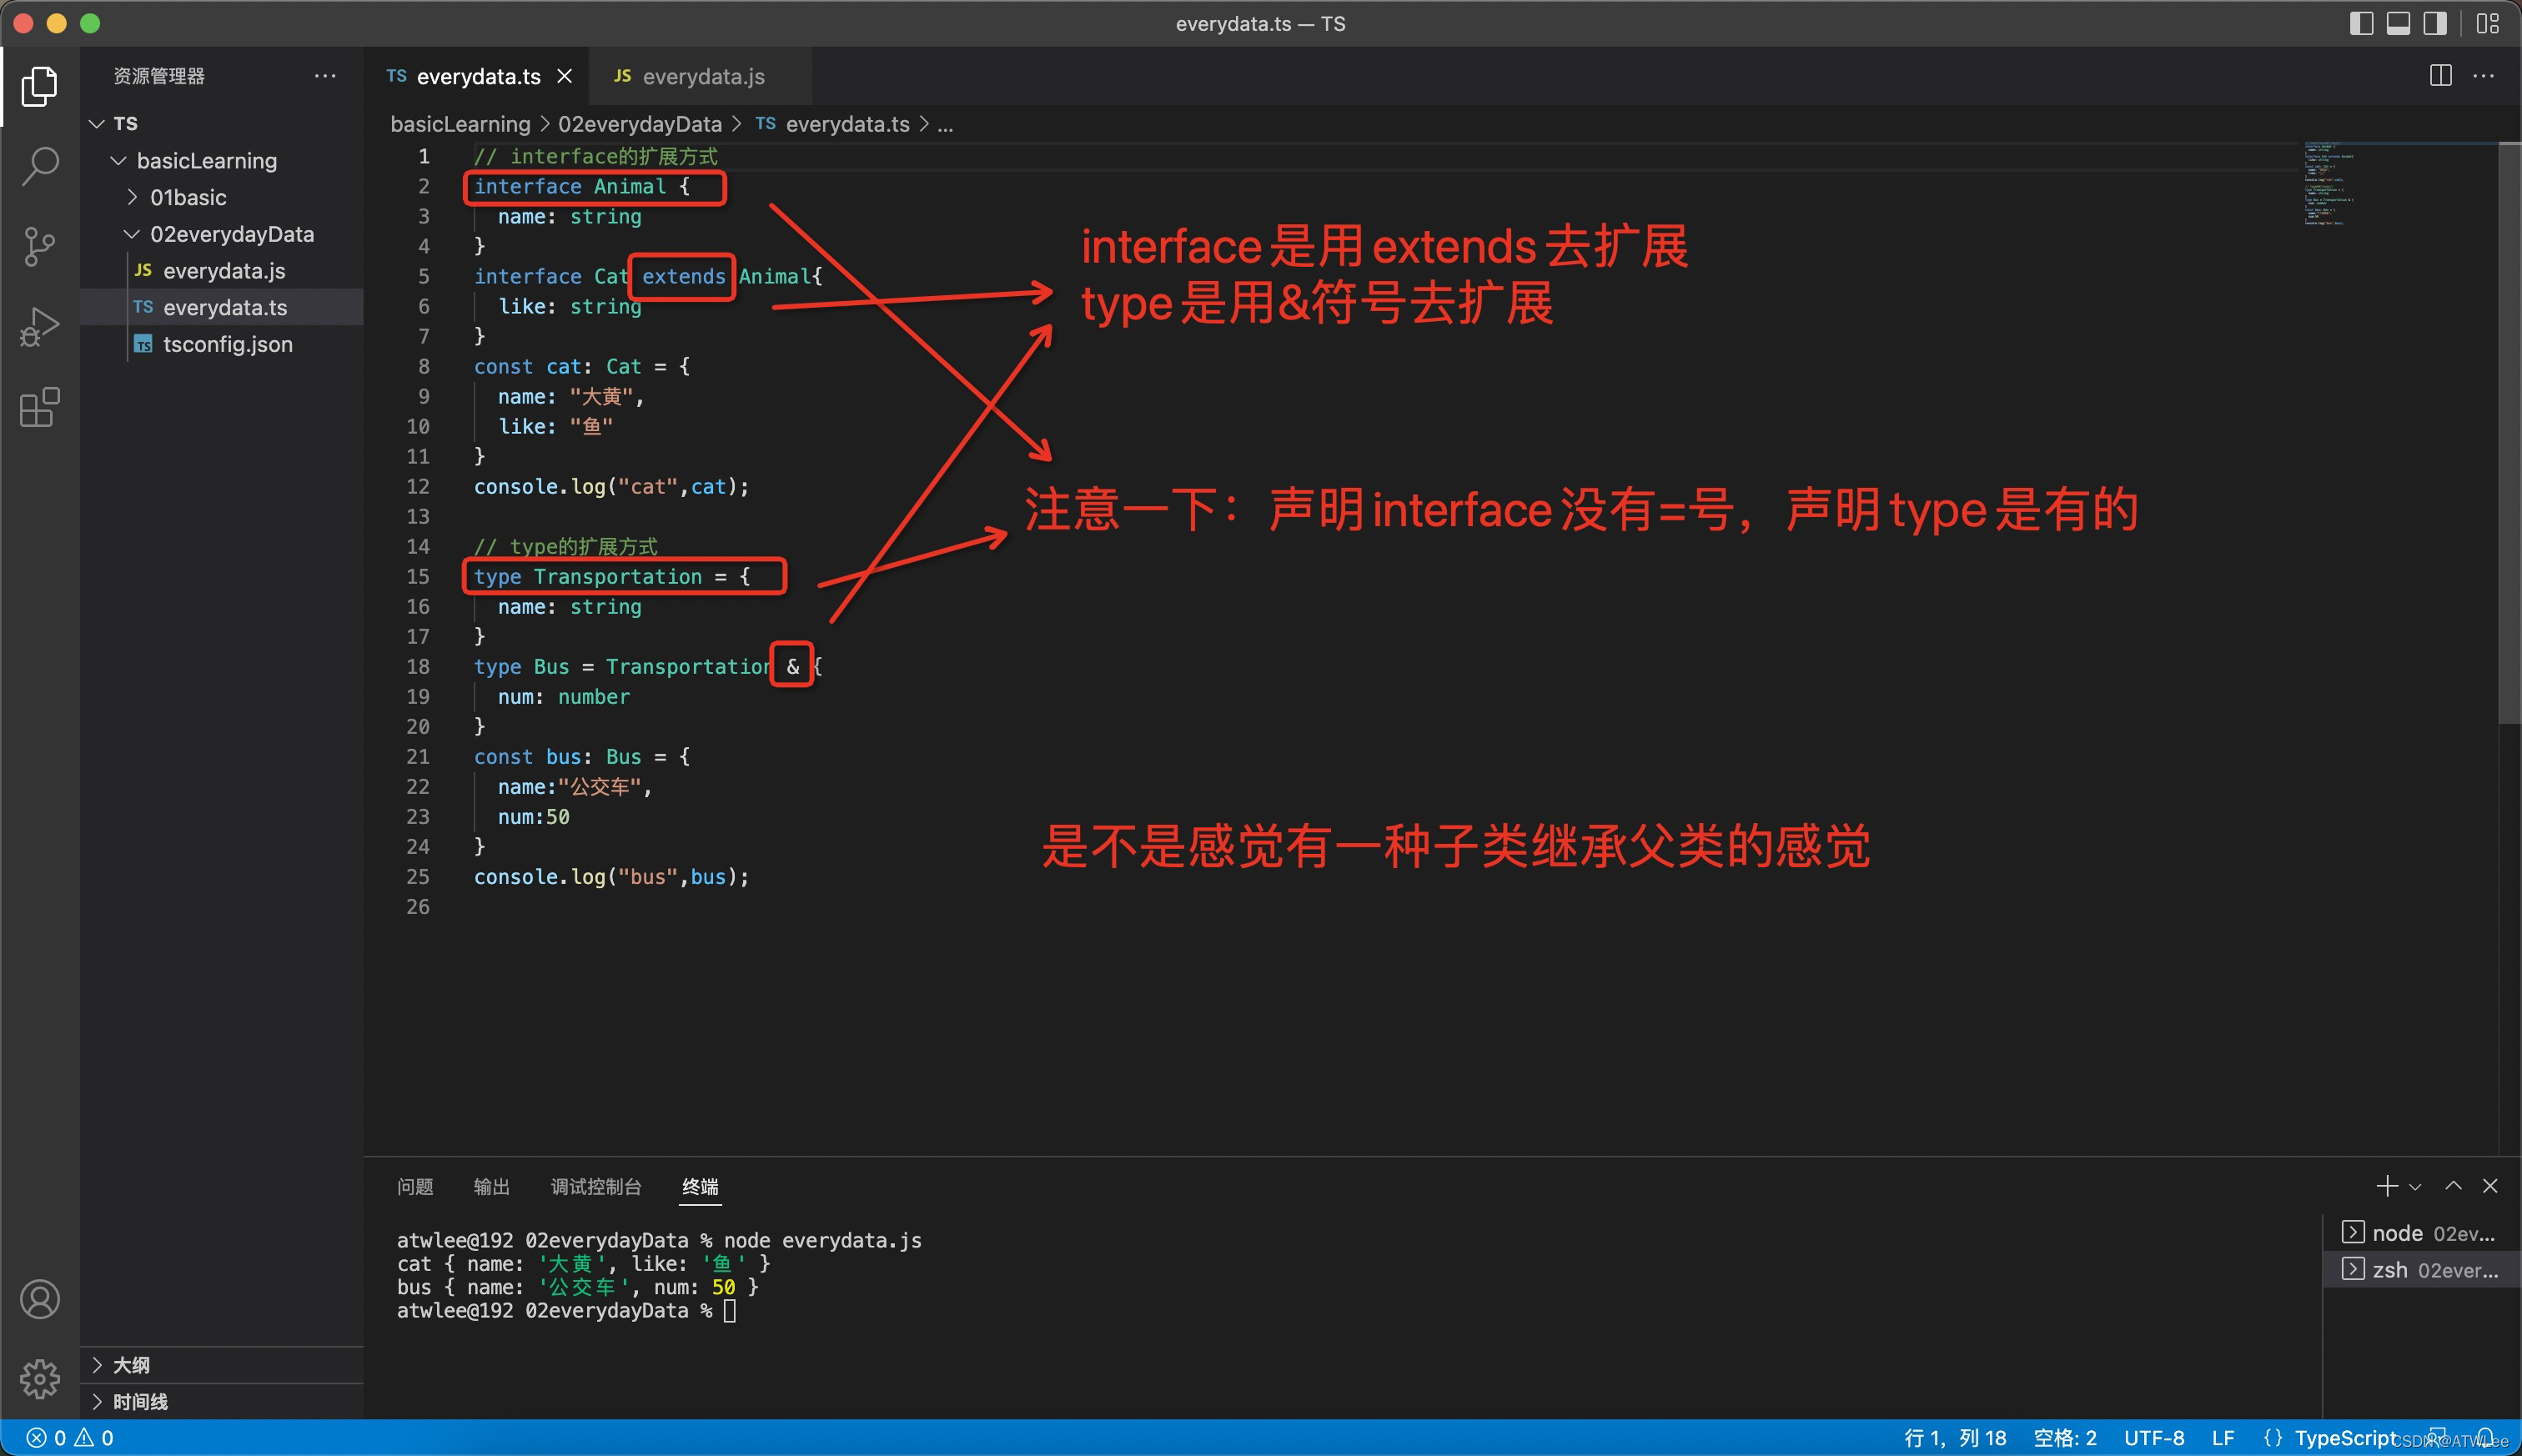The height and width of the screenshot is (1456, 2522).
Task: Expand the 大纲 outline section
Action: [221, 1365]
